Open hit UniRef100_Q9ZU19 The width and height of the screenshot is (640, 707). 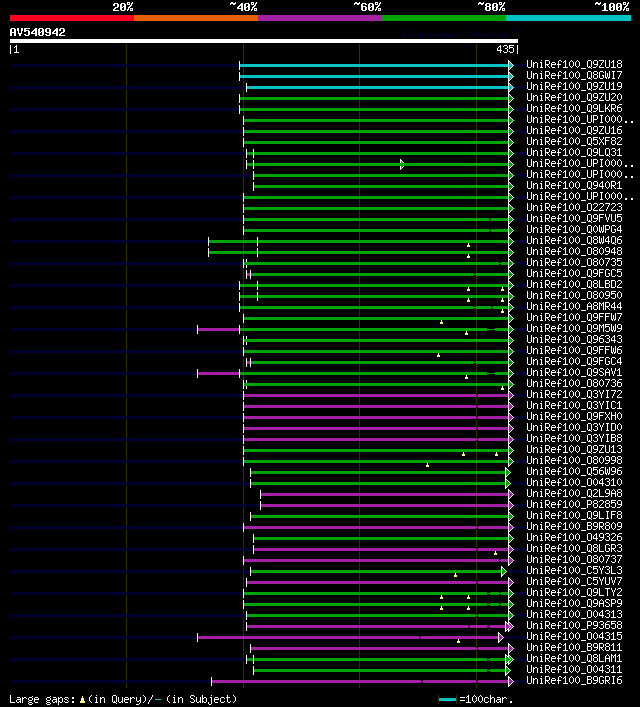coord(574,86)
